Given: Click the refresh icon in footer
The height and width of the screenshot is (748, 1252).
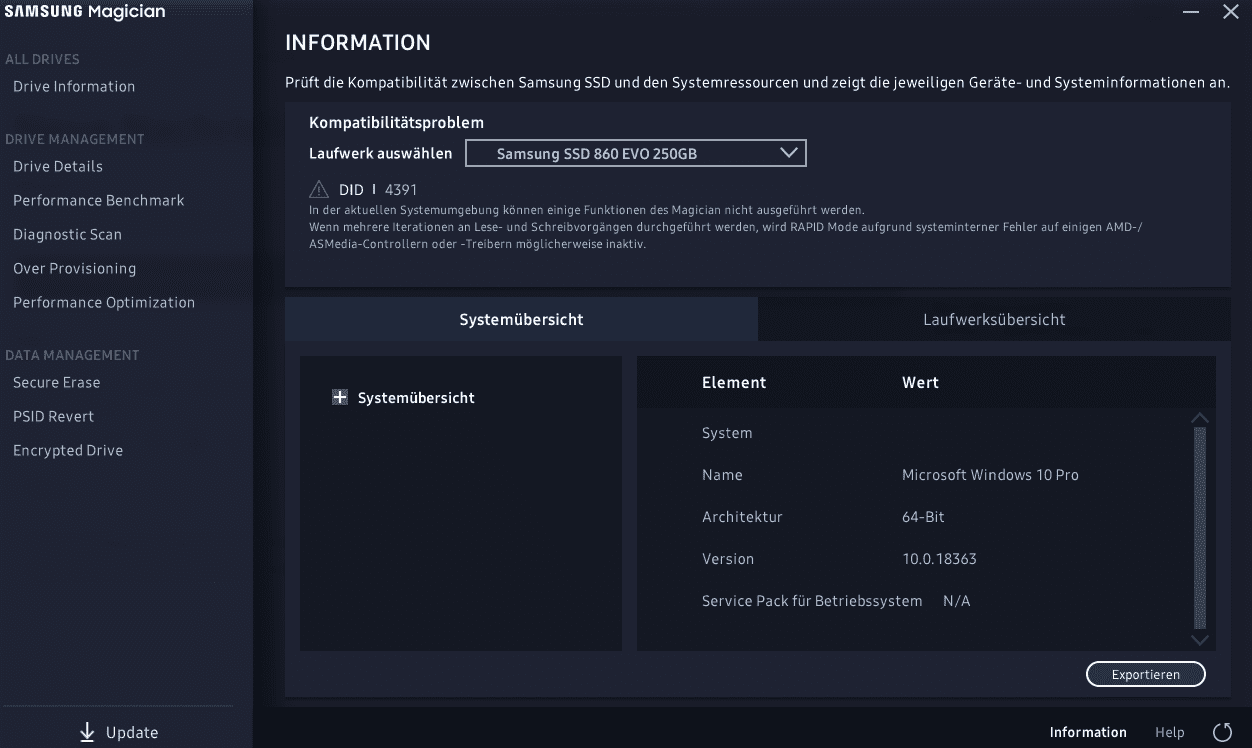Looking at the screenshot, I should 1222,733.
